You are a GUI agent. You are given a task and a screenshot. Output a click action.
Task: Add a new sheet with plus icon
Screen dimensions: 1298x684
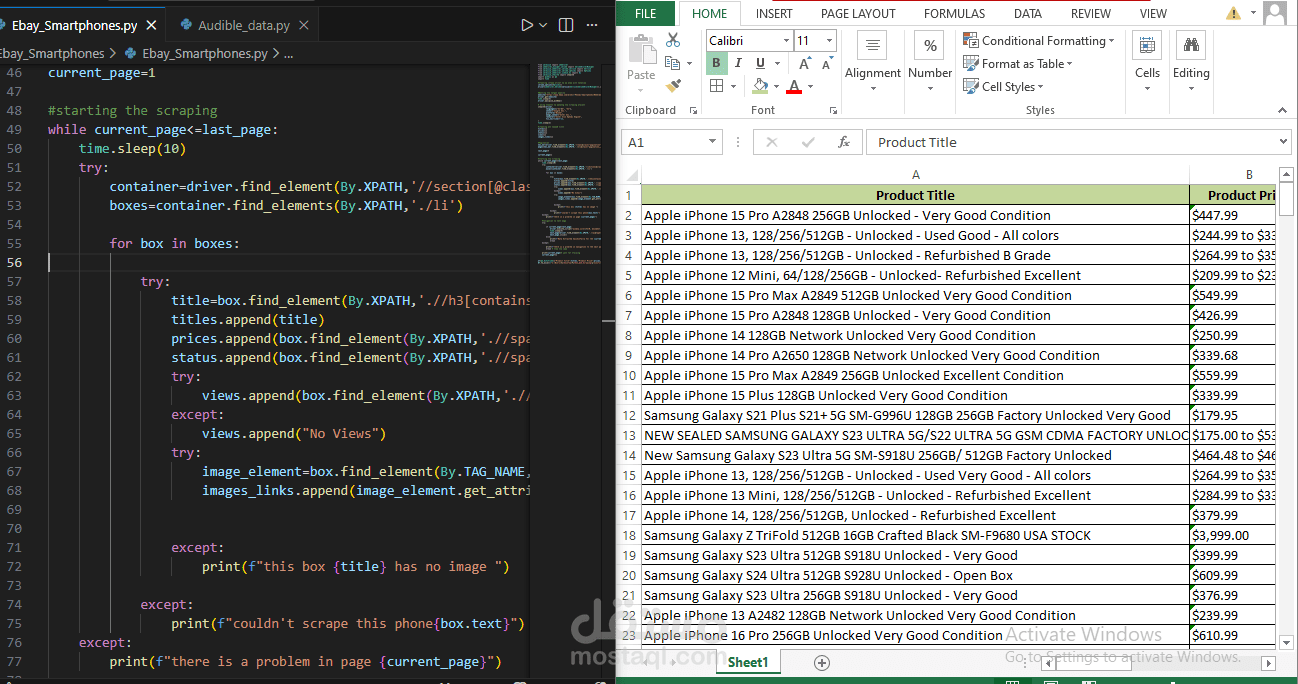click(822, 662)
